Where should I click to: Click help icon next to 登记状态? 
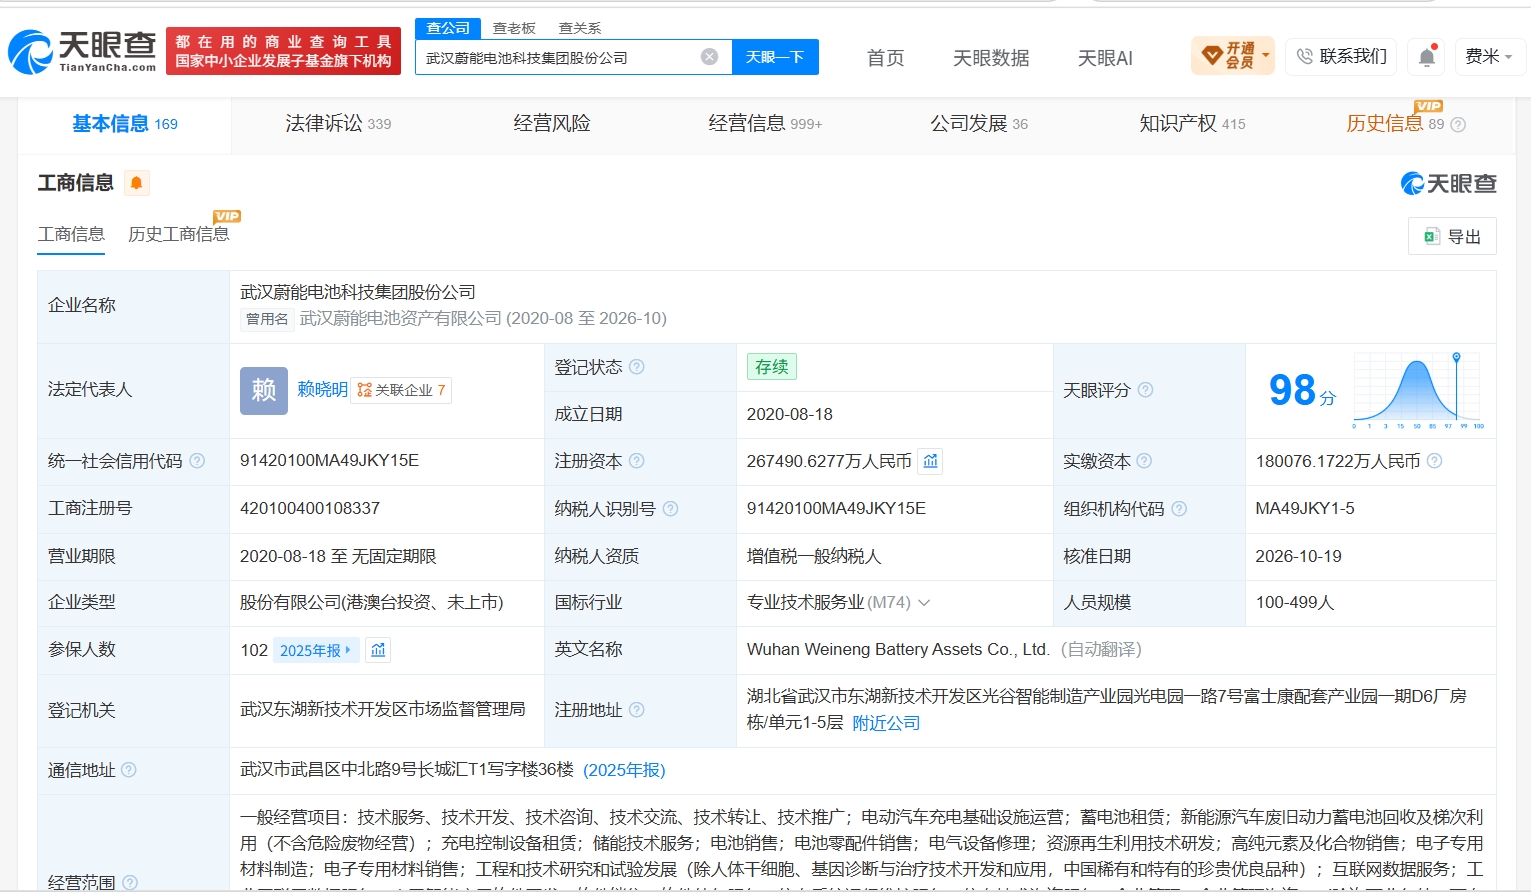pyautogui.click(x=637, y=367)
